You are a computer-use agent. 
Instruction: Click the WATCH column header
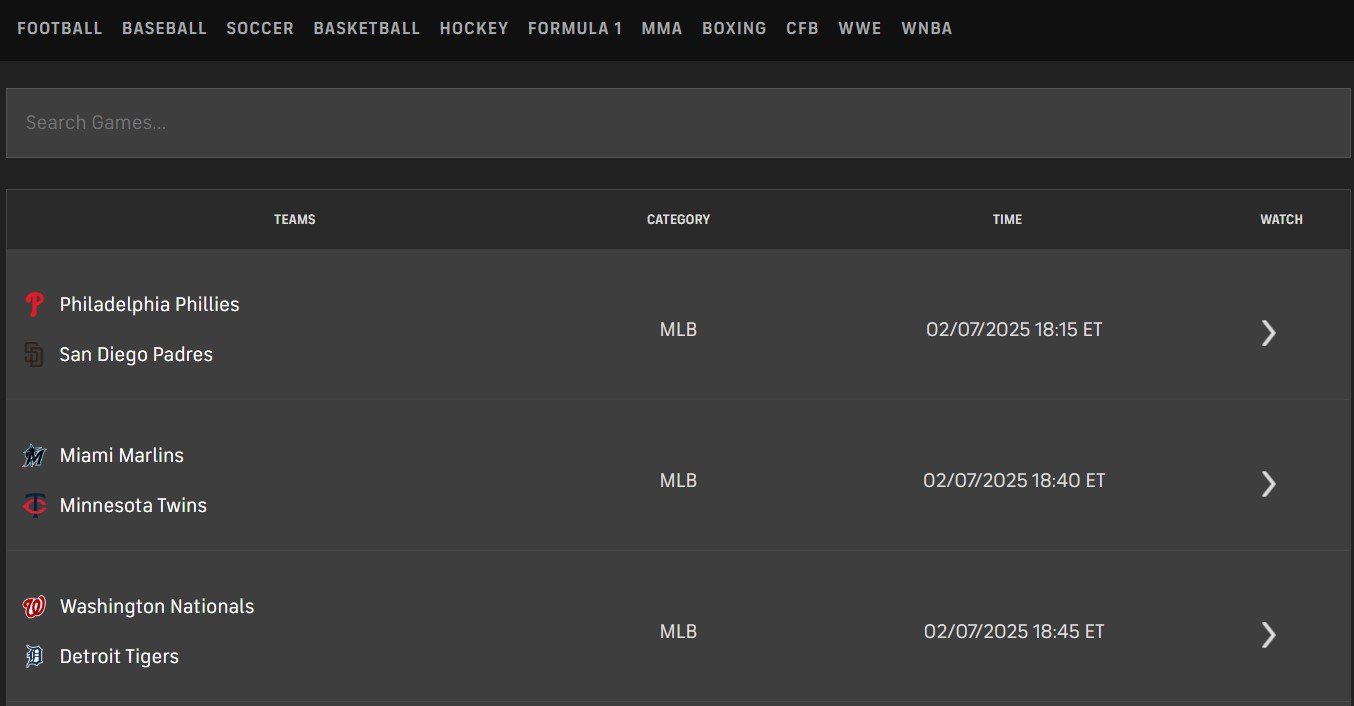1281,219
